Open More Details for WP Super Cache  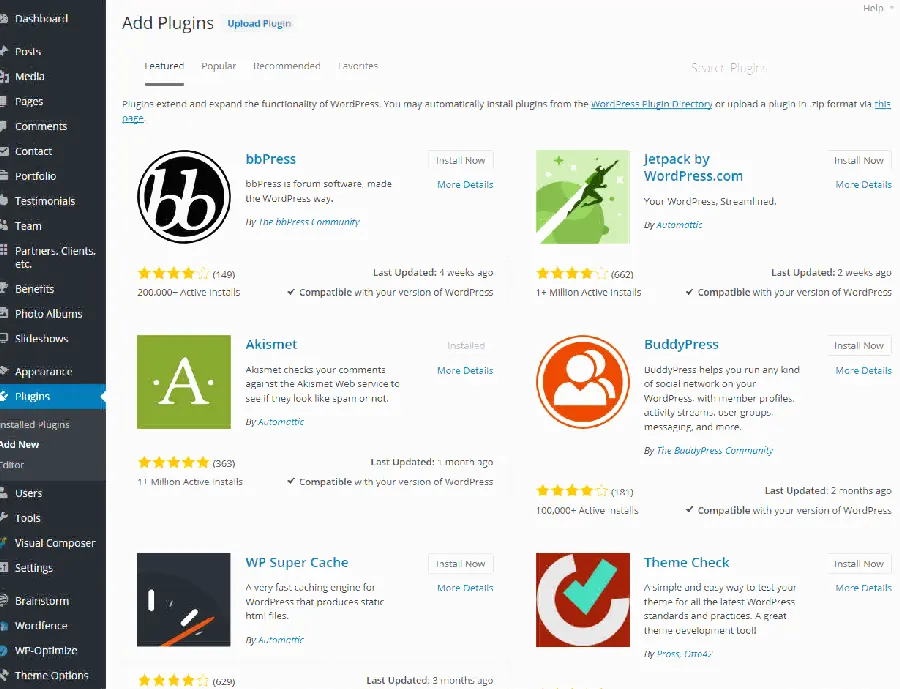click(x=465, y=588)
